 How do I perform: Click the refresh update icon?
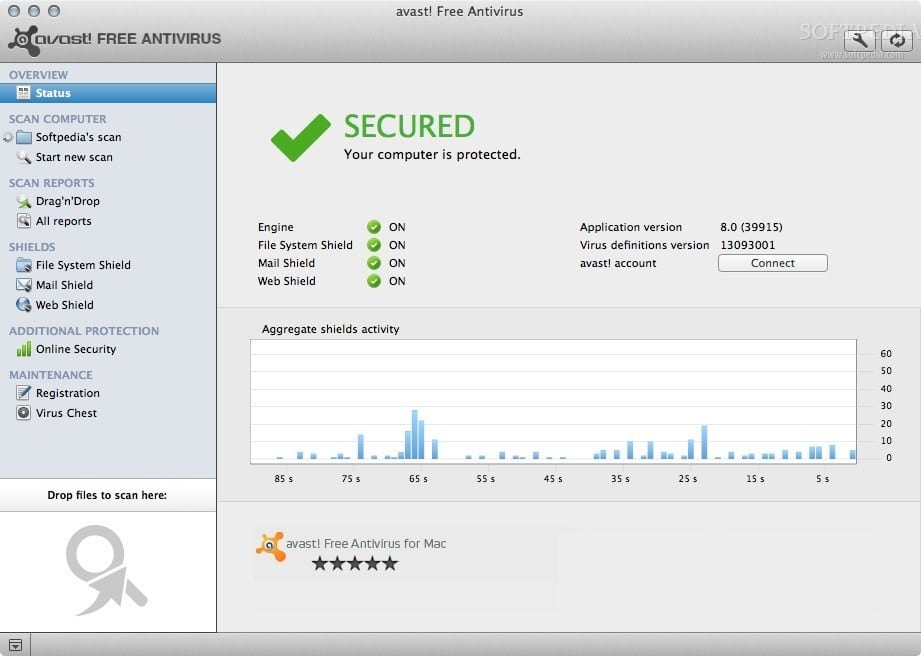tap(897, 40)
